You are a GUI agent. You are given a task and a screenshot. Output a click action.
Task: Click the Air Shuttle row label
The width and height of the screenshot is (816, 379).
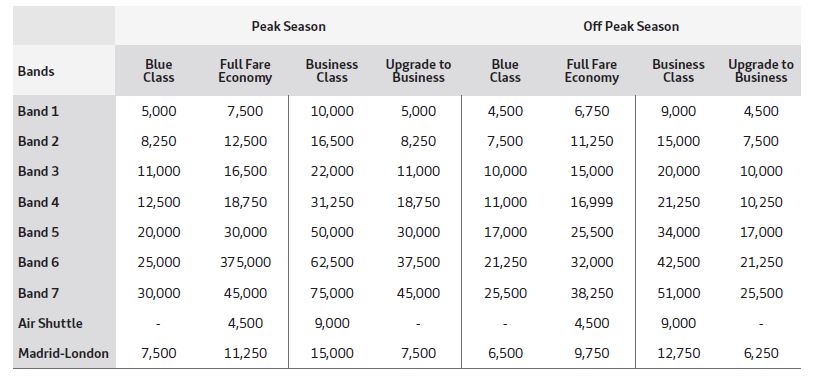50,323
